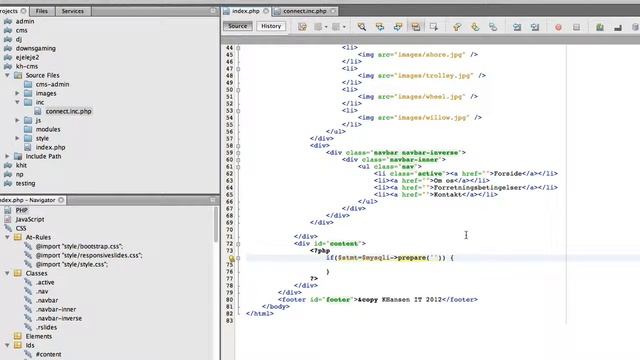Close the Navigator panel tab

pos(61,200)
